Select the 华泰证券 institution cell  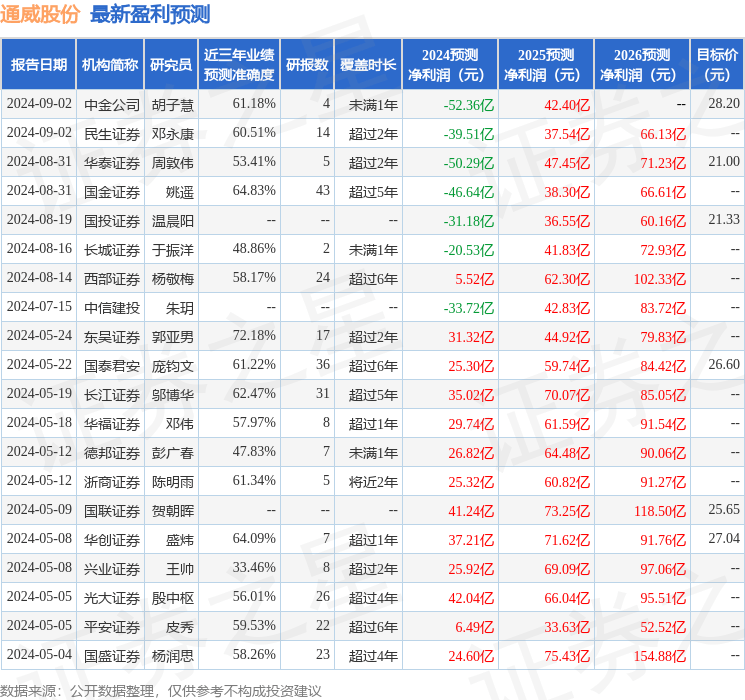point(112,163)
